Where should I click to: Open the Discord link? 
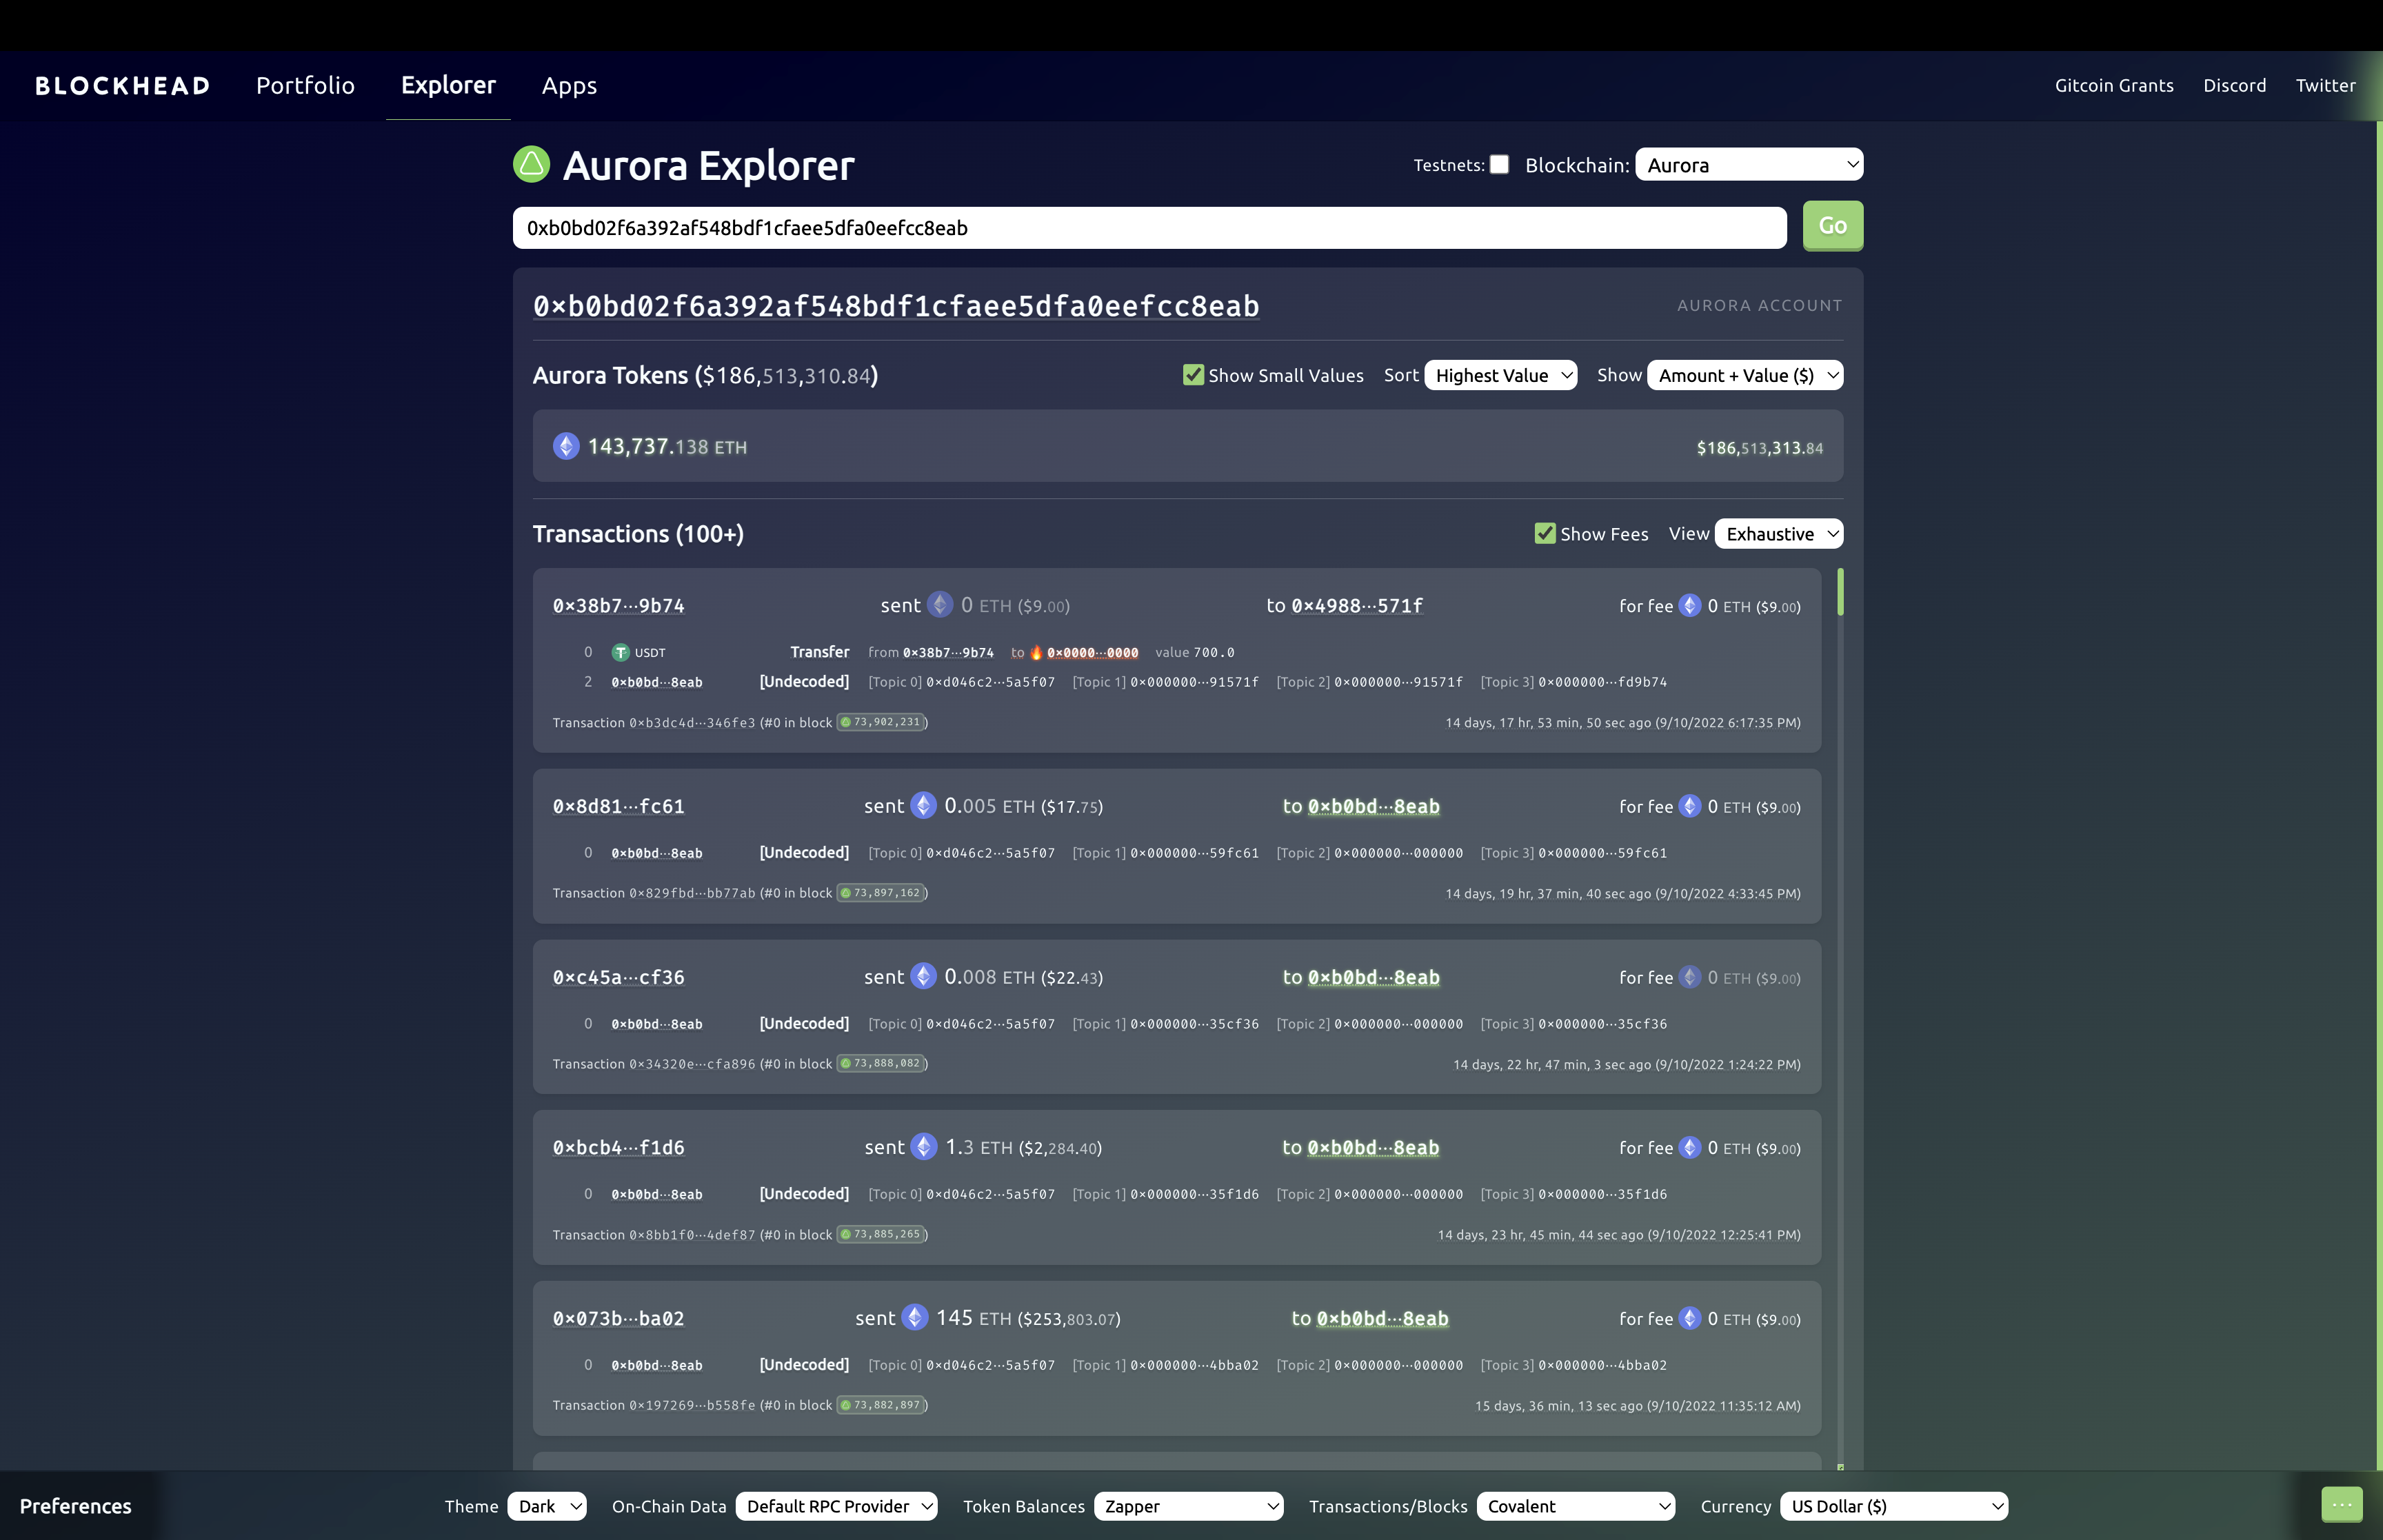tap(2235, 86)
